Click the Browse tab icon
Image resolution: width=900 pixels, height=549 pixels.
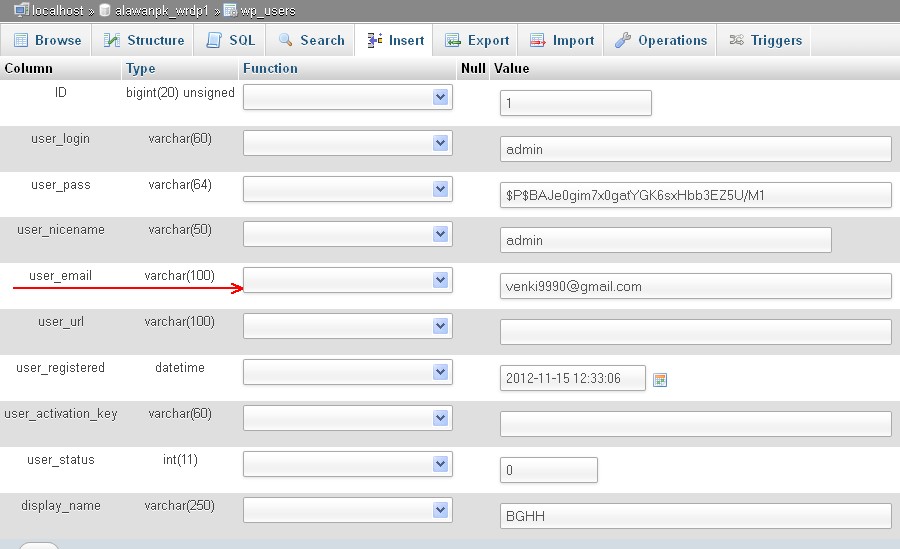click(21, 40)
